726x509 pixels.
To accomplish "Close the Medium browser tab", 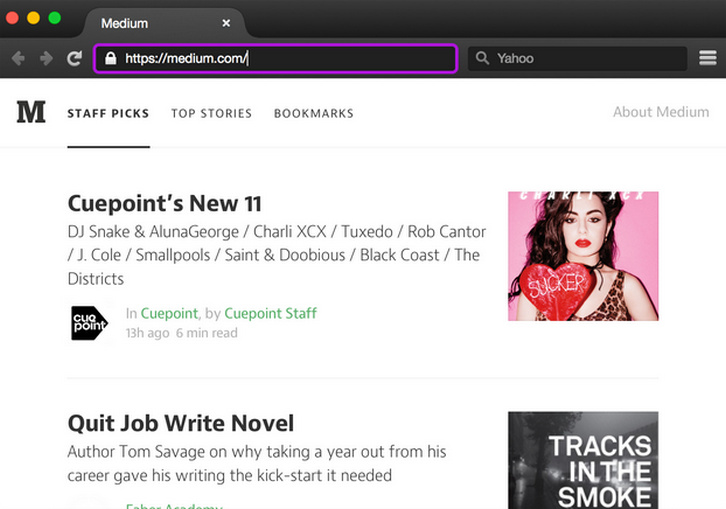I will [x=226, y=23].
